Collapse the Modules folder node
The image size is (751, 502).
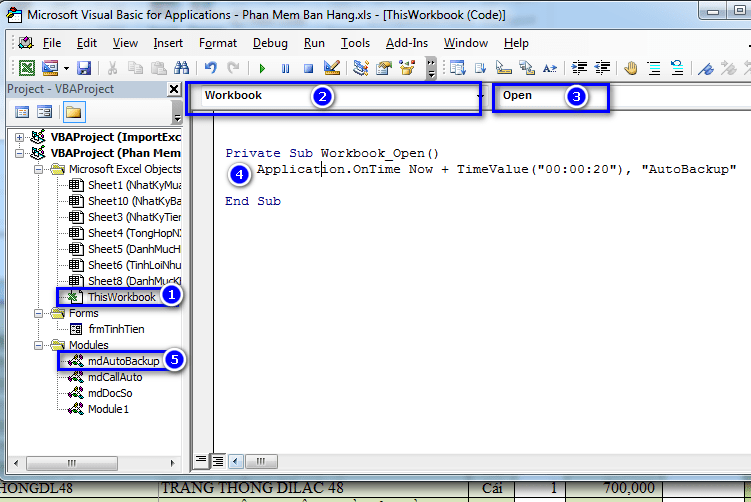(x=38, y=345)
